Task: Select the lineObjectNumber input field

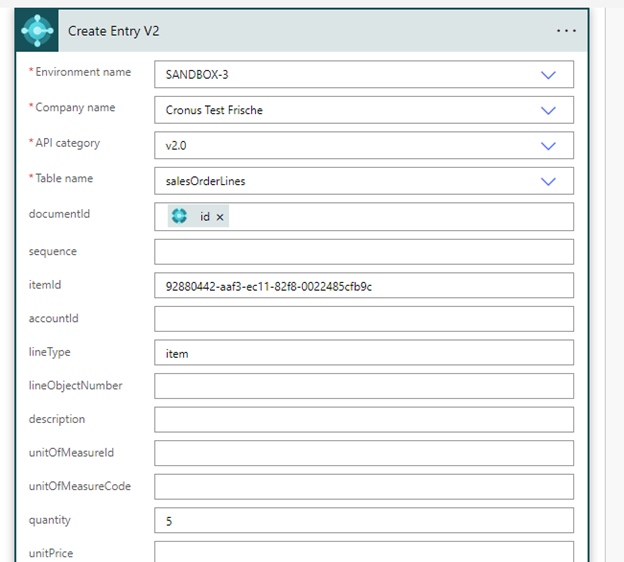Action: [x=364, y=386]
